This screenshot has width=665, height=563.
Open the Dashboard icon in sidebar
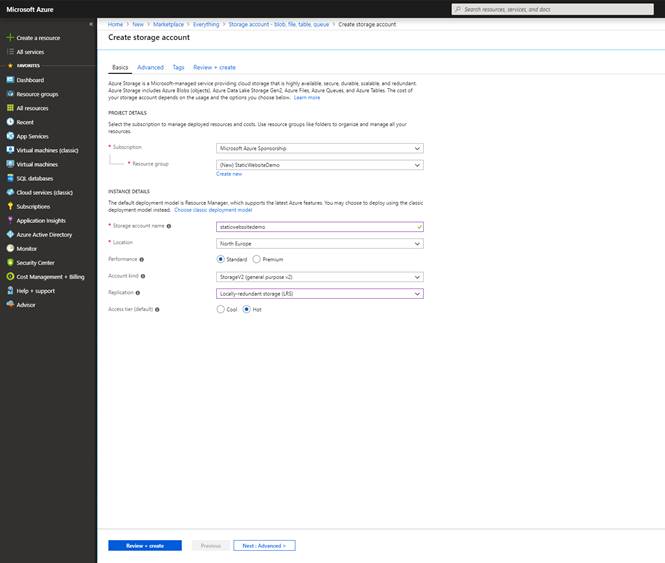pos(10,80)
